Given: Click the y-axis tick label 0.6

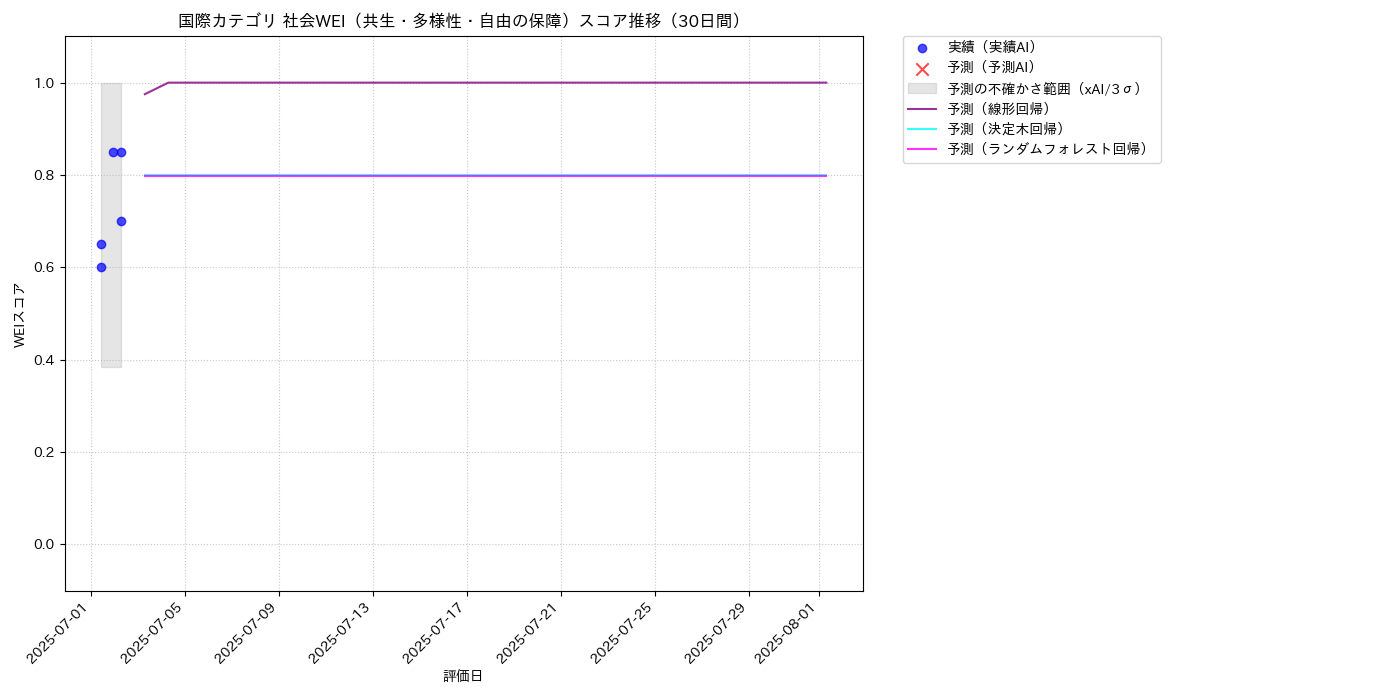Looking at the screenshot, I should [46, 267].
